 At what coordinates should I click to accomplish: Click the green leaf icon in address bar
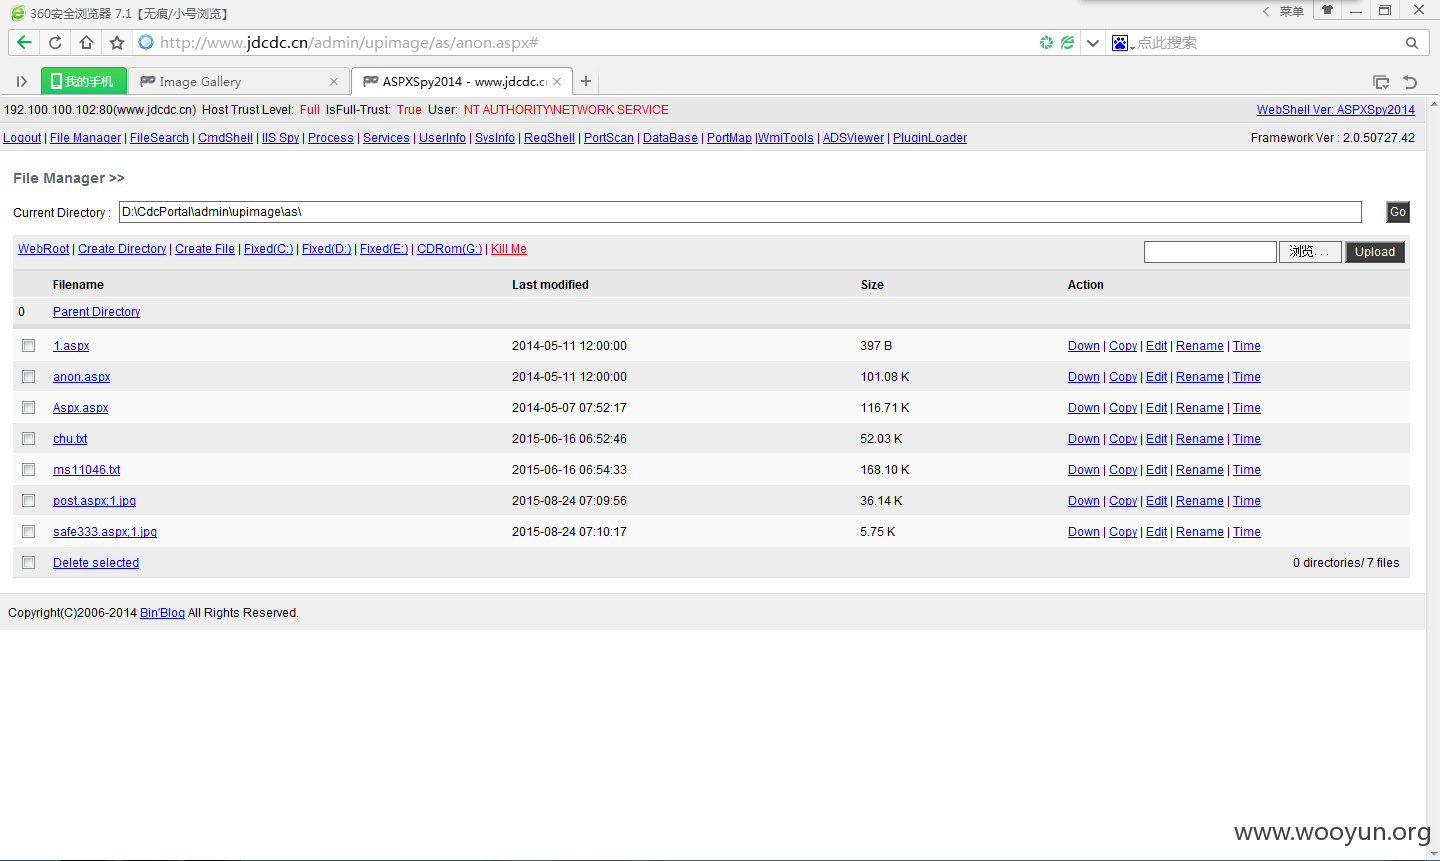click(x=1067, y=43)
